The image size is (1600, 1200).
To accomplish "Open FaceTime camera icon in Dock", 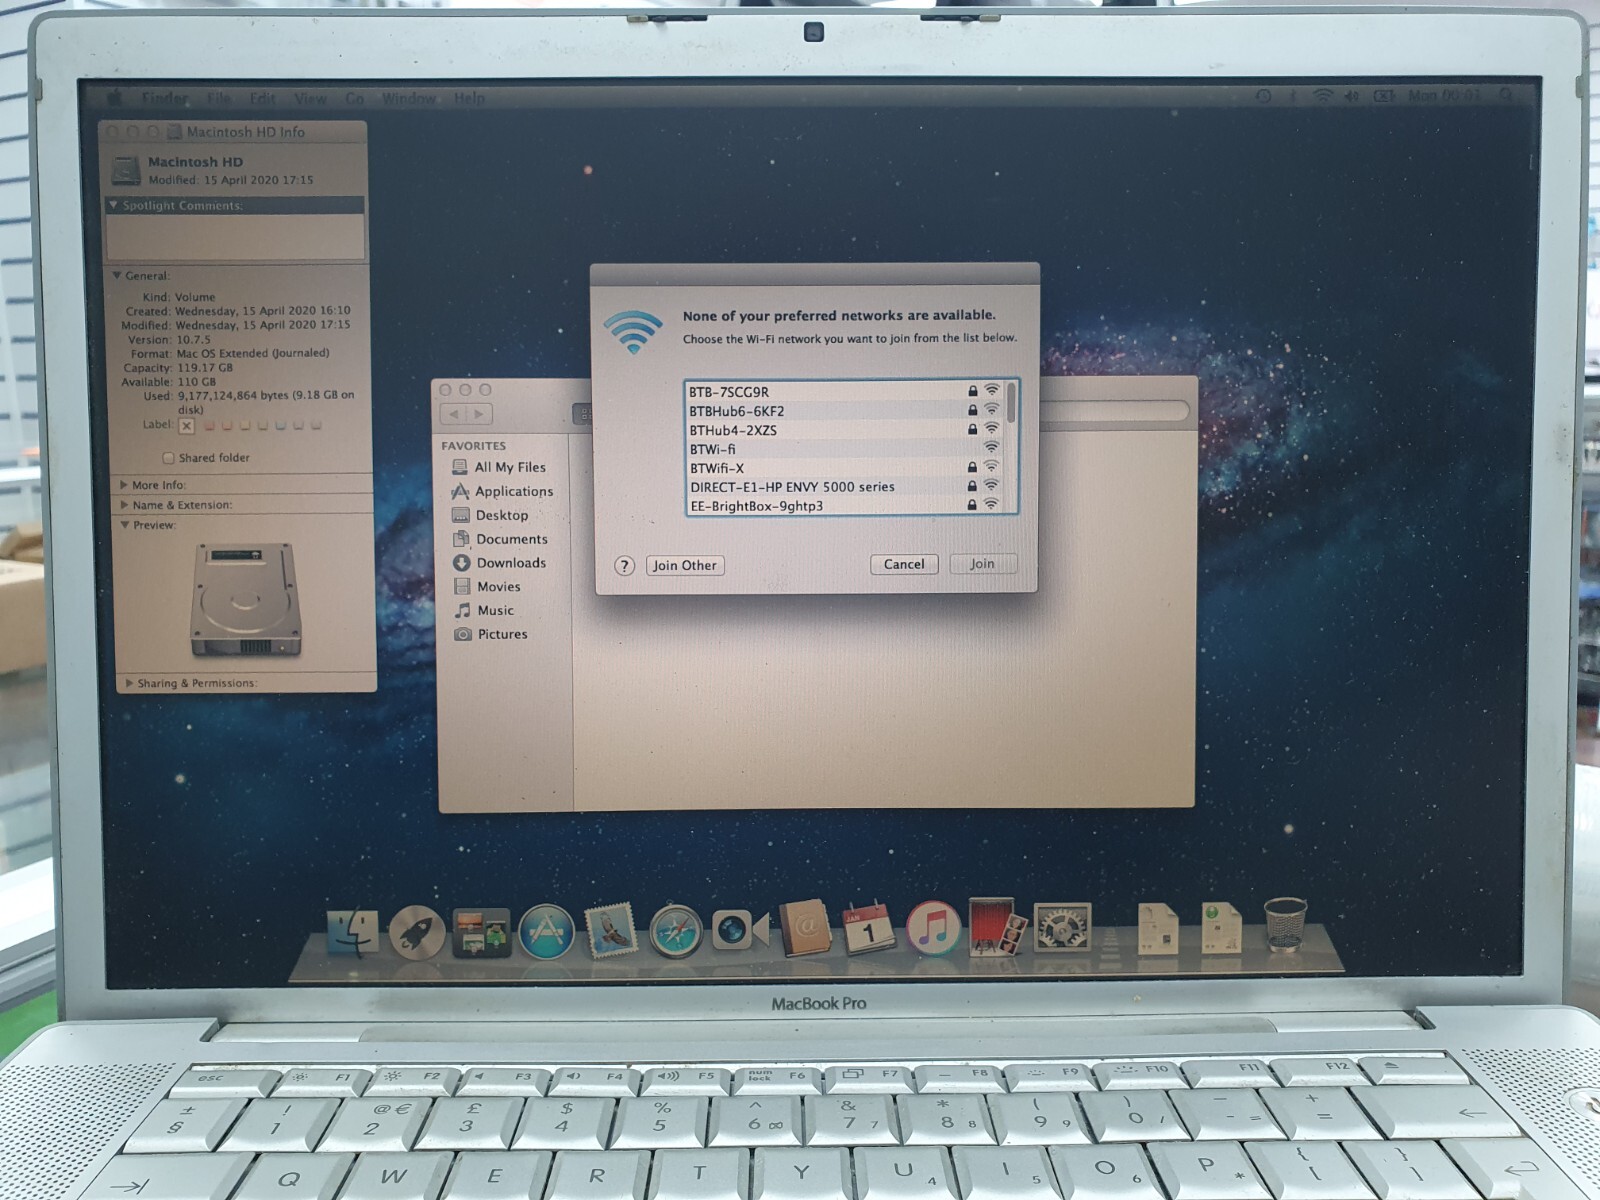I will 739,930.
